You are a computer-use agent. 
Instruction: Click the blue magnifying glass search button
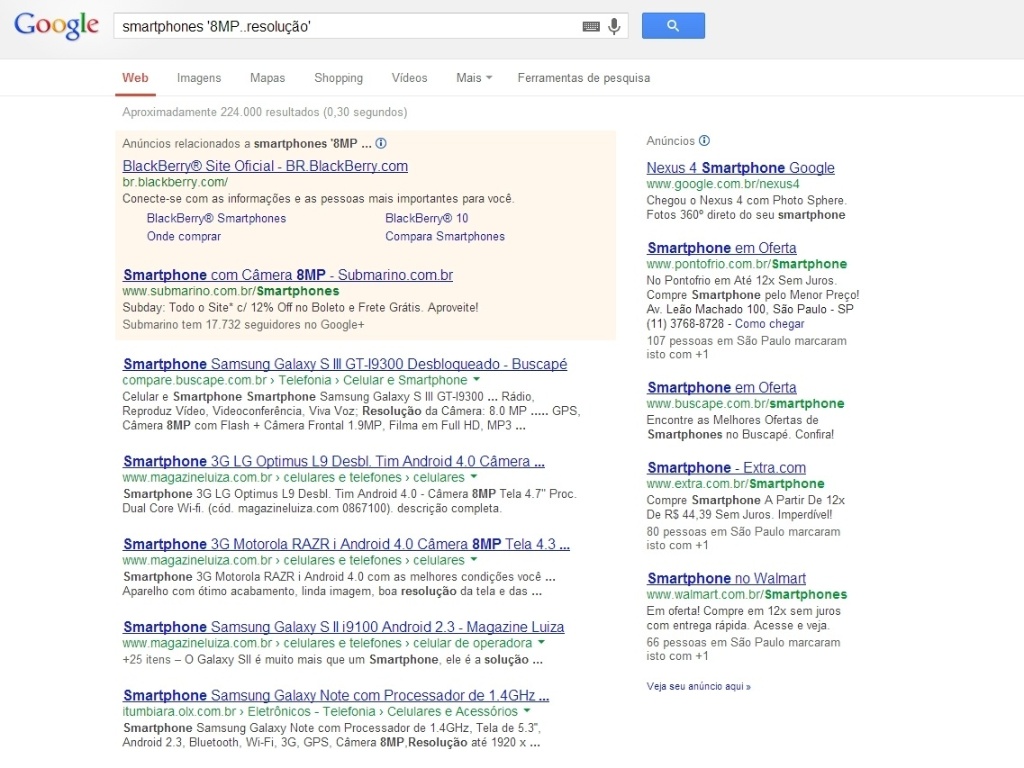point(672,25)
